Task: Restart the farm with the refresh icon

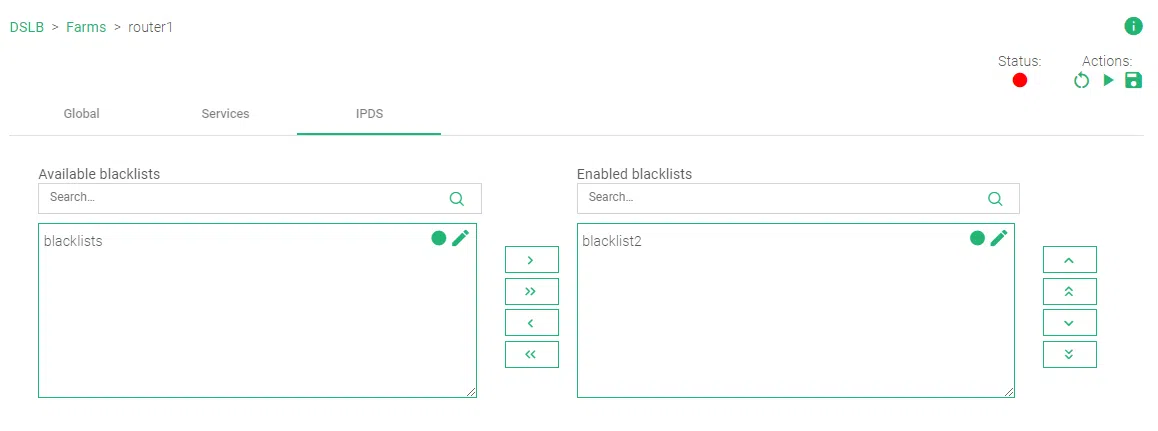Action: pyautogui.click(x=1081, y=80)
